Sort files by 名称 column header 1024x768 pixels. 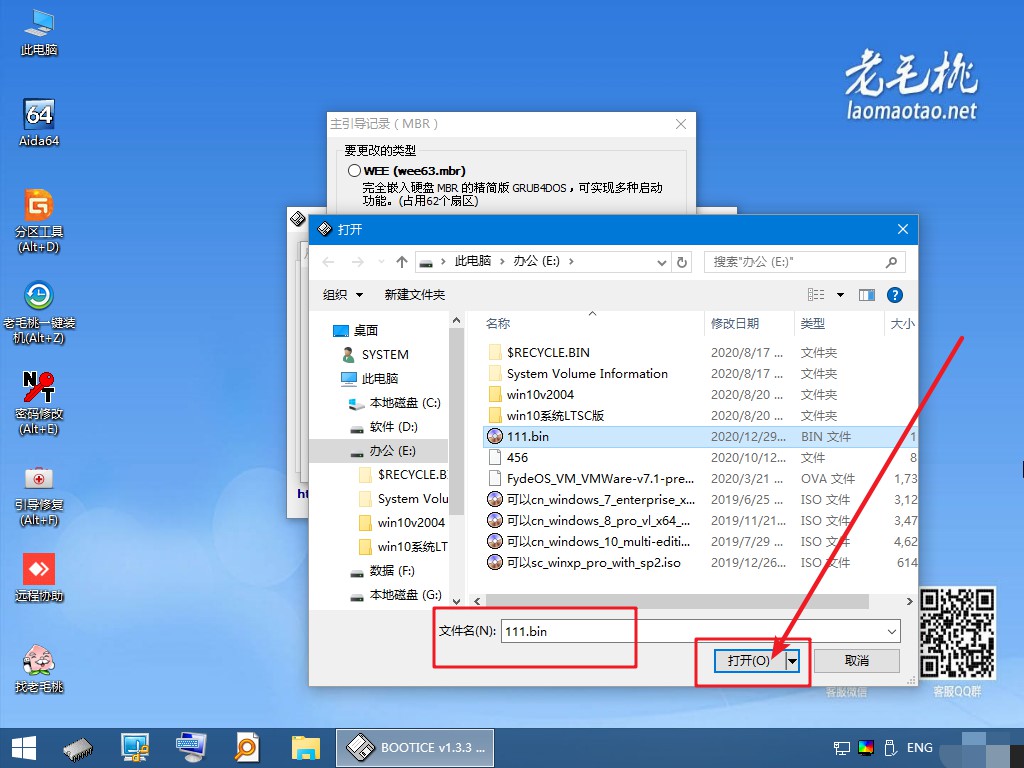498,323
